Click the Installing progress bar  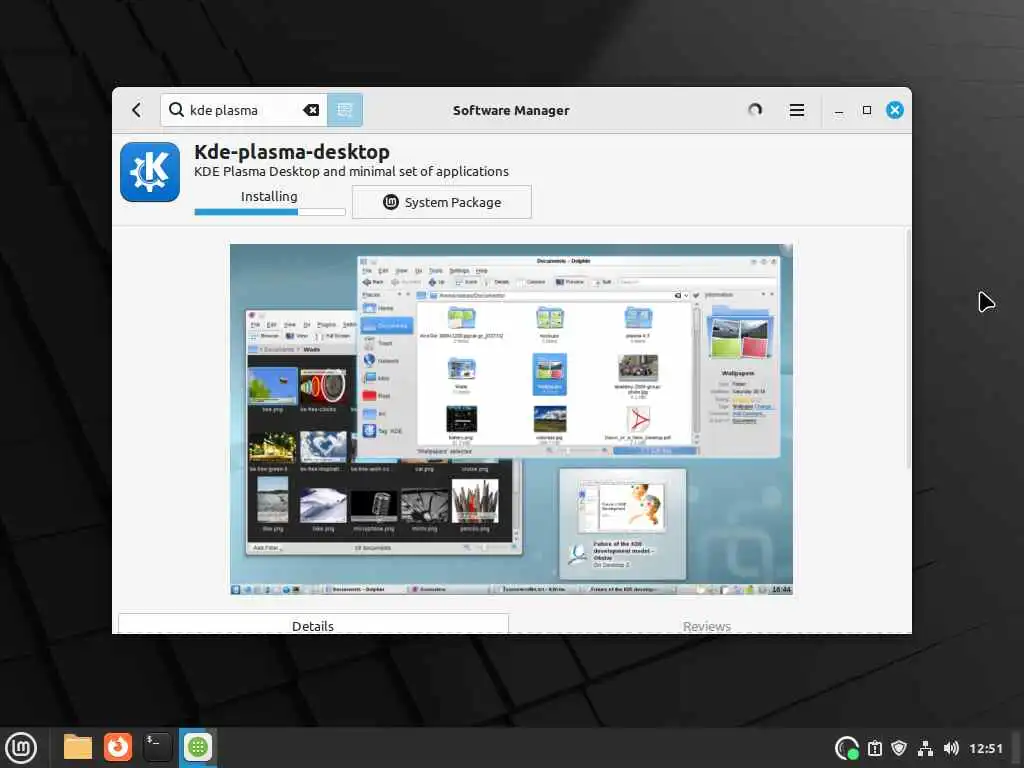tap(270, 212)
